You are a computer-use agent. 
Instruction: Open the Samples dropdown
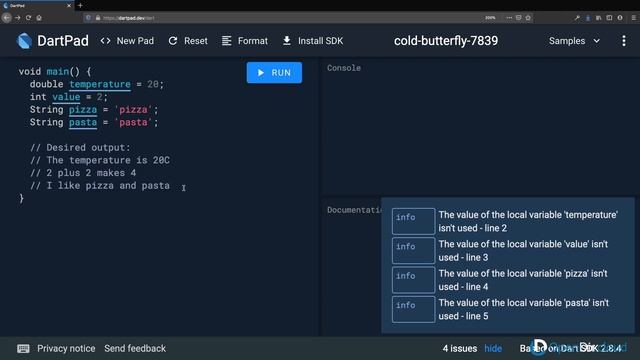pos(574,41)
